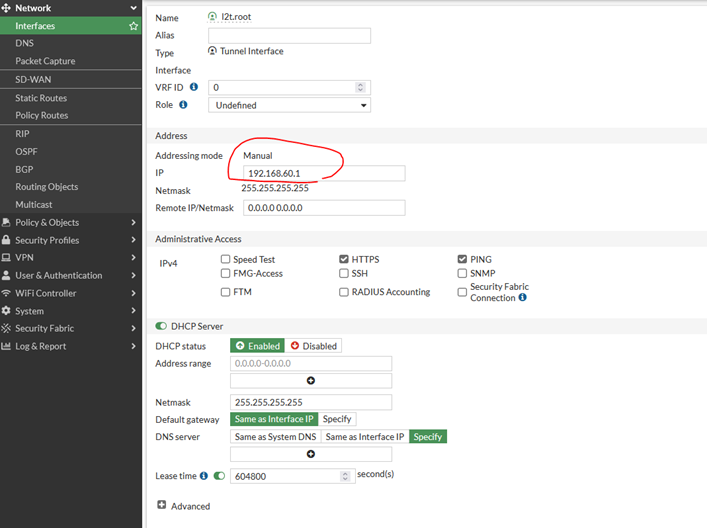Expand the VPN menu chevron
Viewport: 707px width, 528px height.
pos(133,257)
